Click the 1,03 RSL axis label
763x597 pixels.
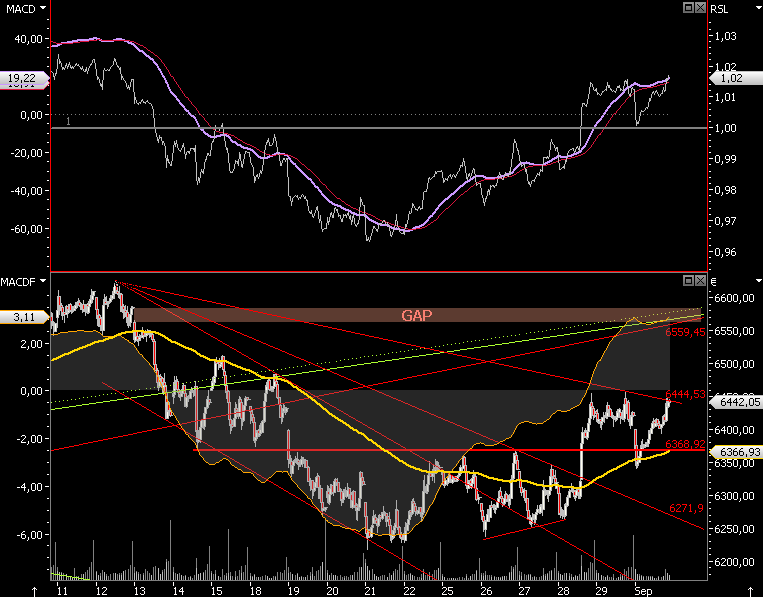coord(726,36)
